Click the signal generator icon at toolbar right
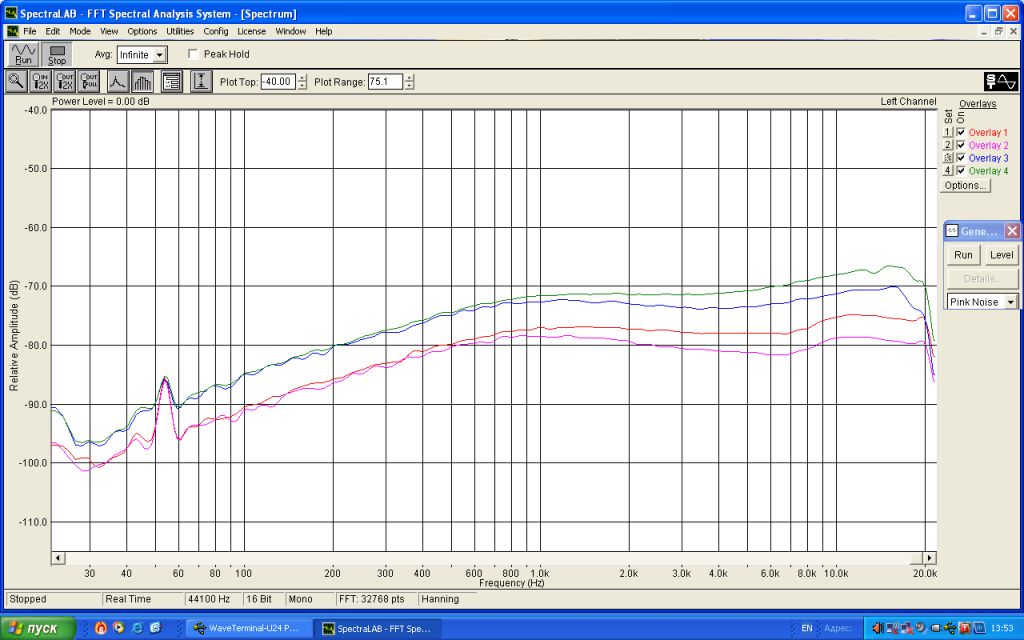Screen dimensions: 1024x640 [x=1000, y=82]
